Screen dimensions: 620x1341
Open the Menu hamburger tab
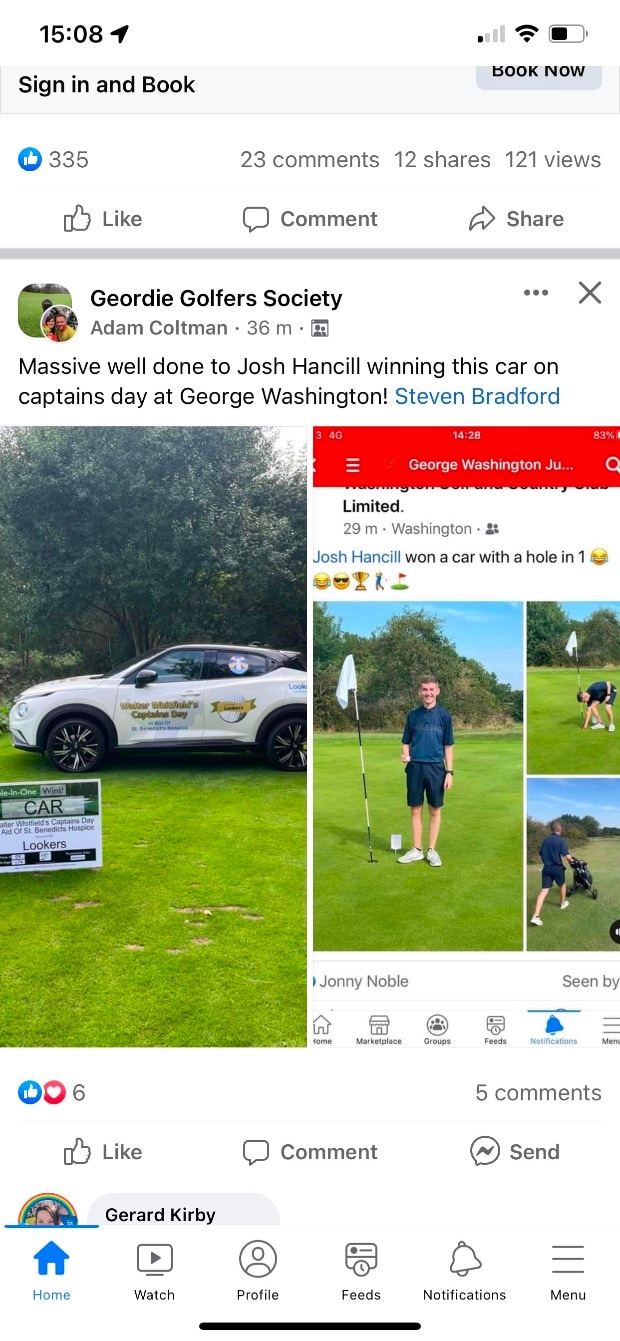[568, 1272]
